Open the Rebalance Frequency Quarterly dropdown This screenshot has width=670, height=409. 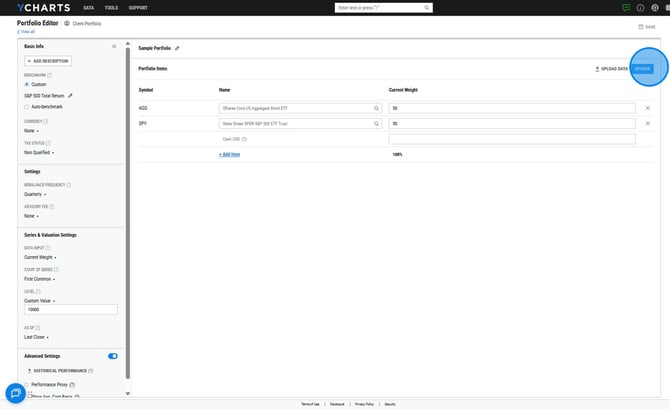(35, 194)
